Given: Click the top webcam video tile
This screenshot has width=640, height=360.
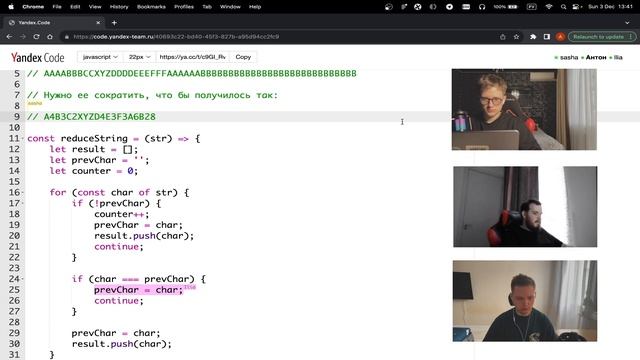Looking at the screenshot, I should pos(524,109).
